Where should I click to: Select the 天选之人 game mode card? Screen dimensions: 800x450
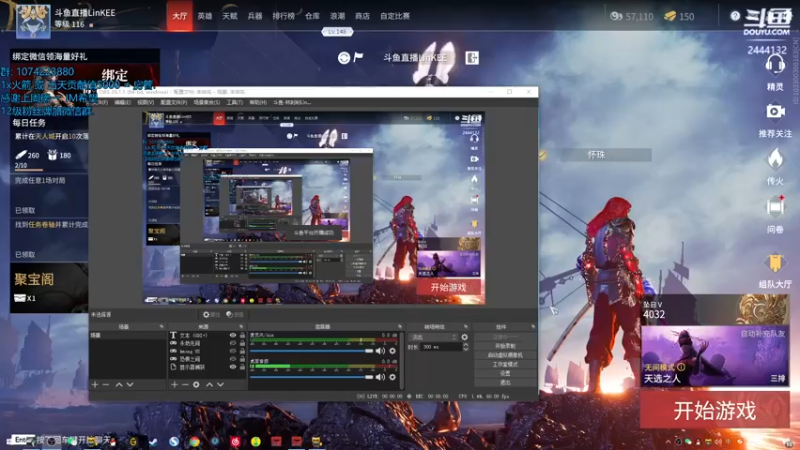pyautogui.click(x=714, y=356)
